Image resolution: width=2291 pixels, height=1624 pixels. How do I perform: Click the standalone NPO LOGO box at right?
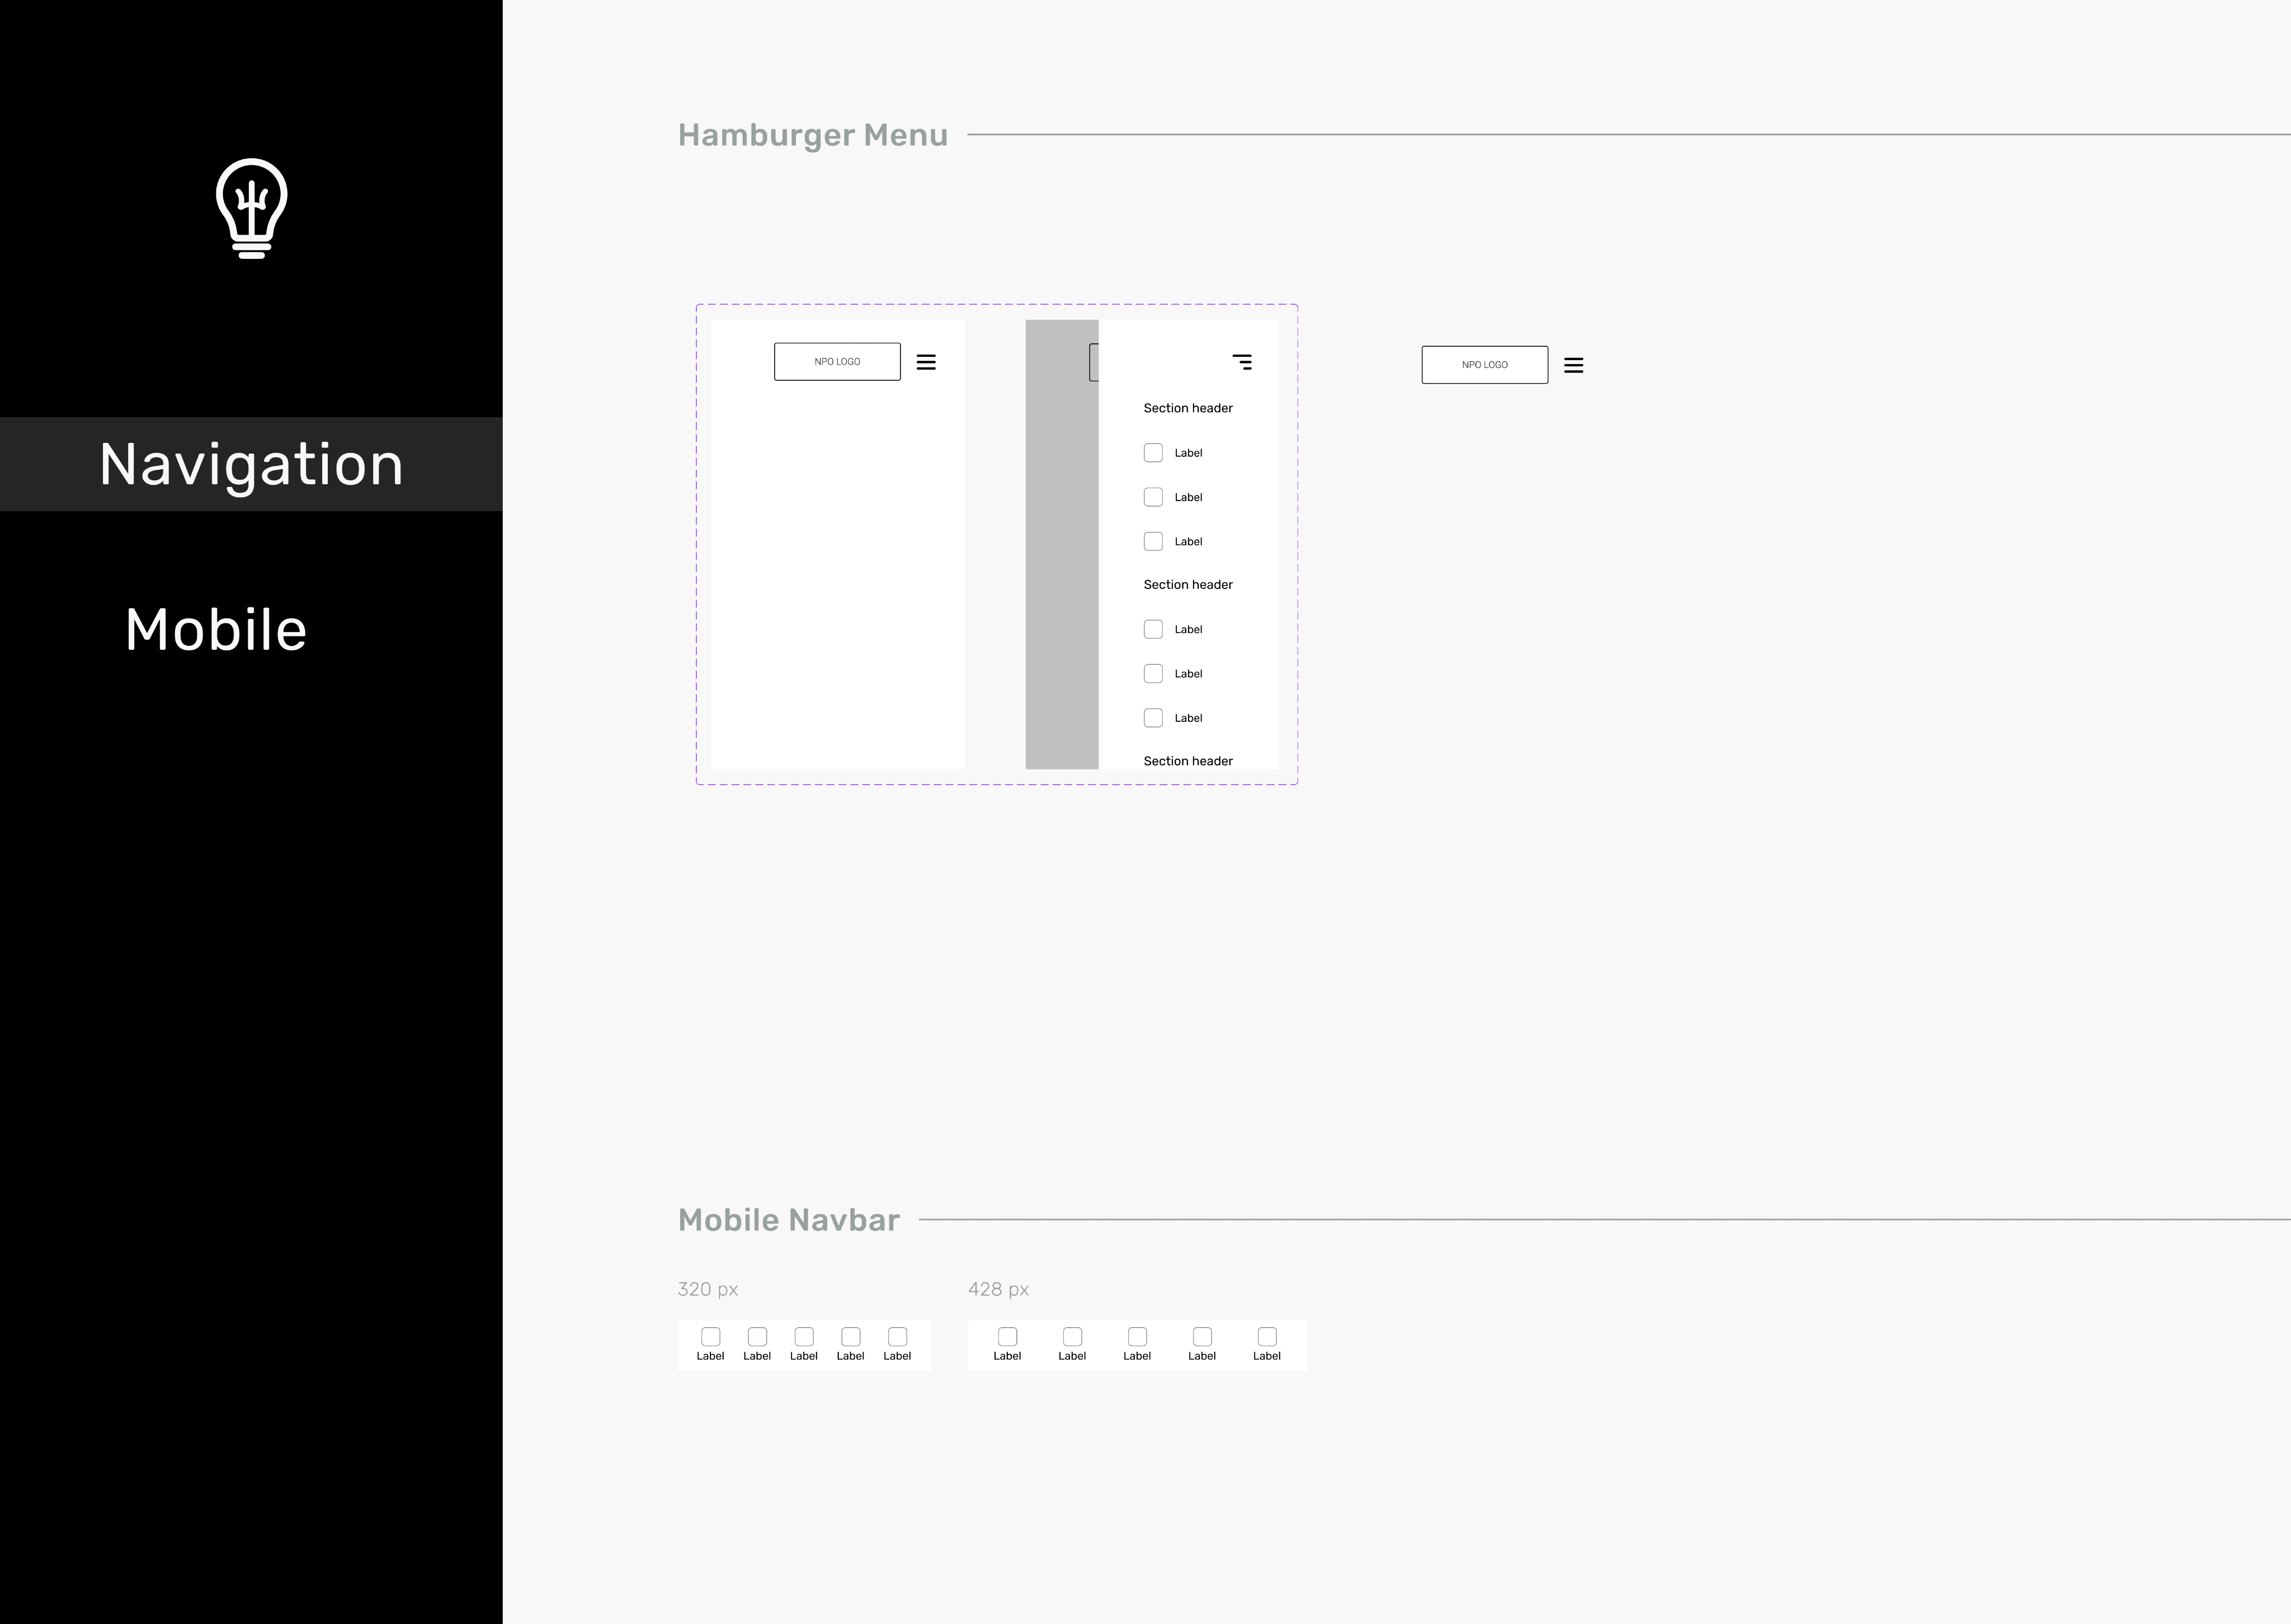tap(1484, 365)
